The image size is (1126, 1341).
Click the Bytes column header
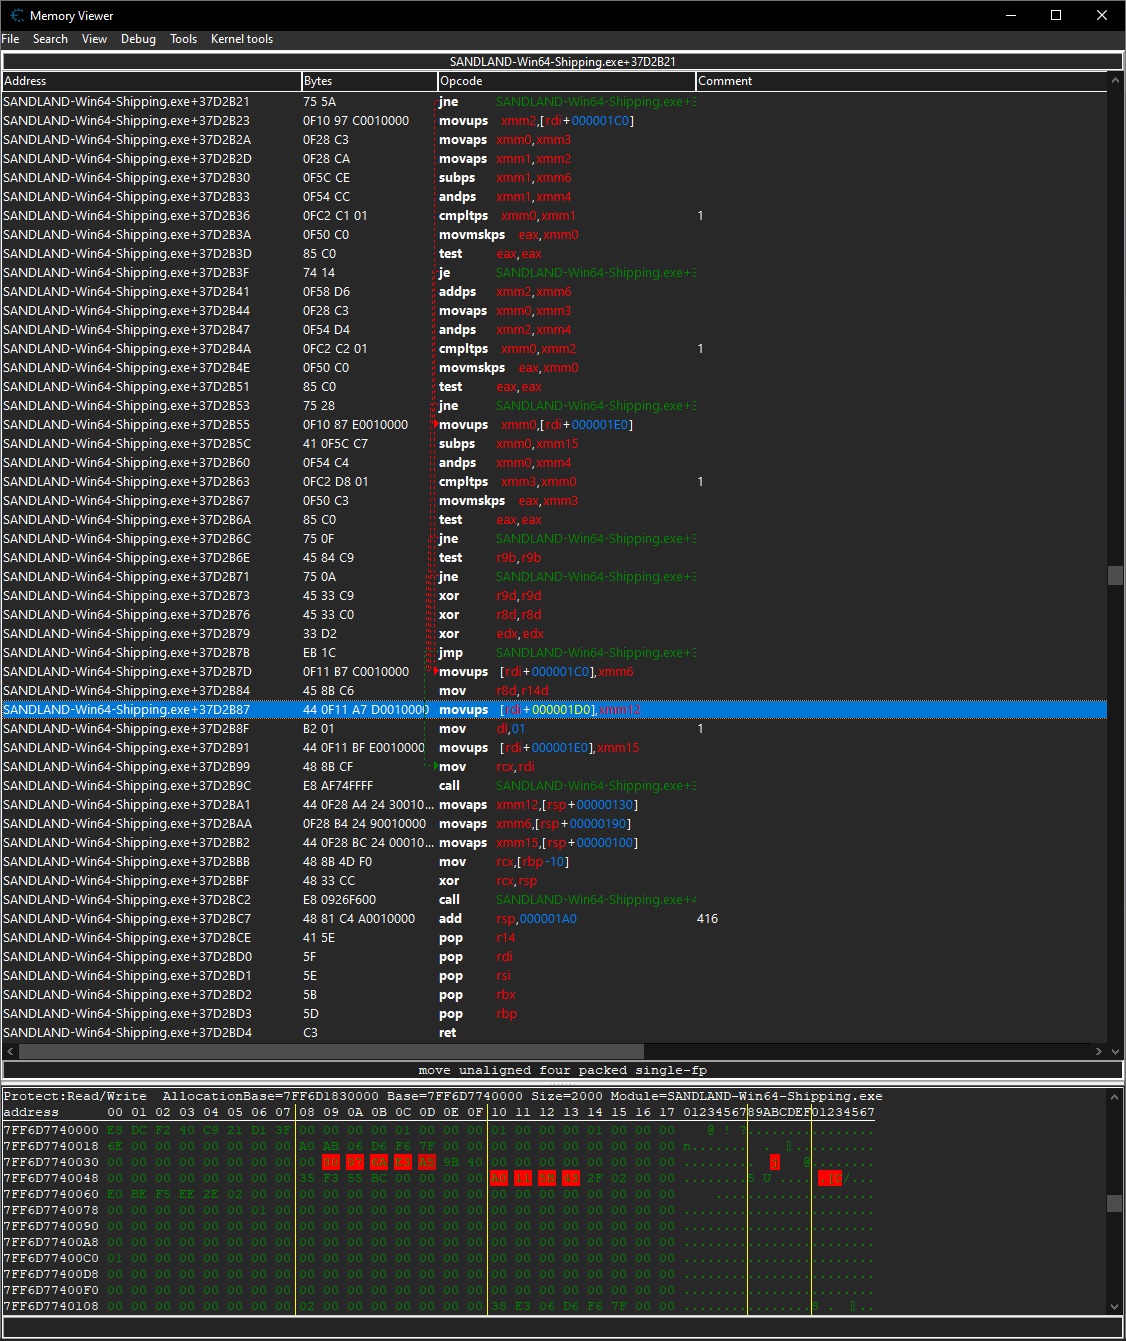click(368, 81)
